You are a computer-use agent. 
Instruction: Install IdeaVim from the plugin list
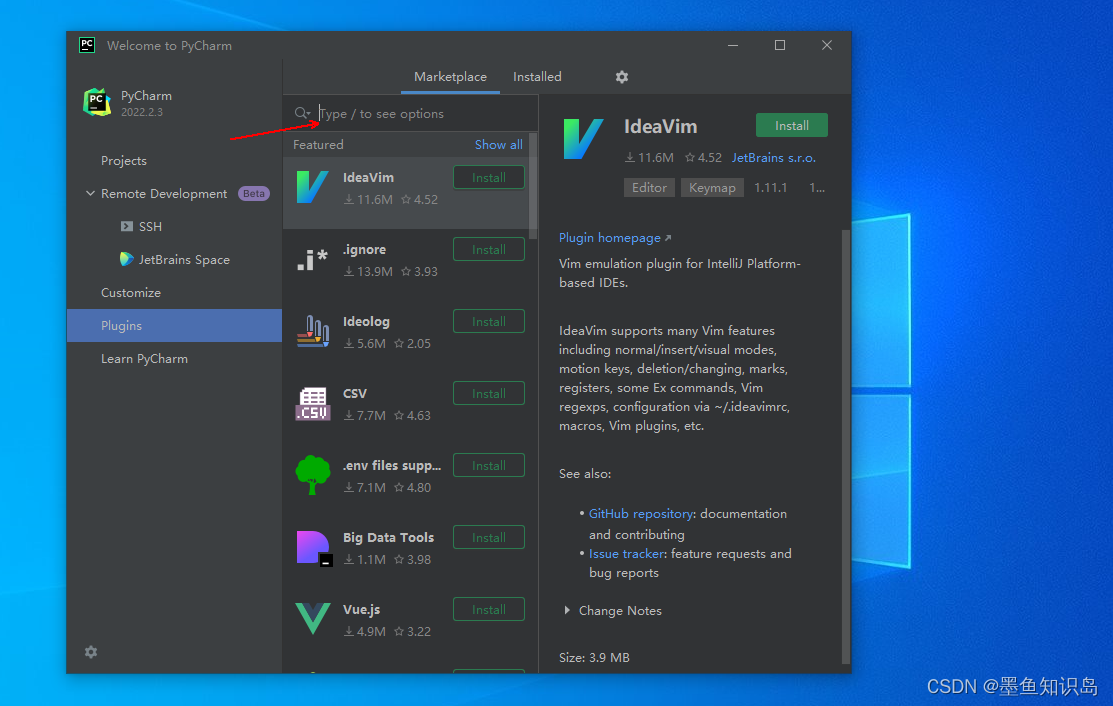click(x=488, y=177)
